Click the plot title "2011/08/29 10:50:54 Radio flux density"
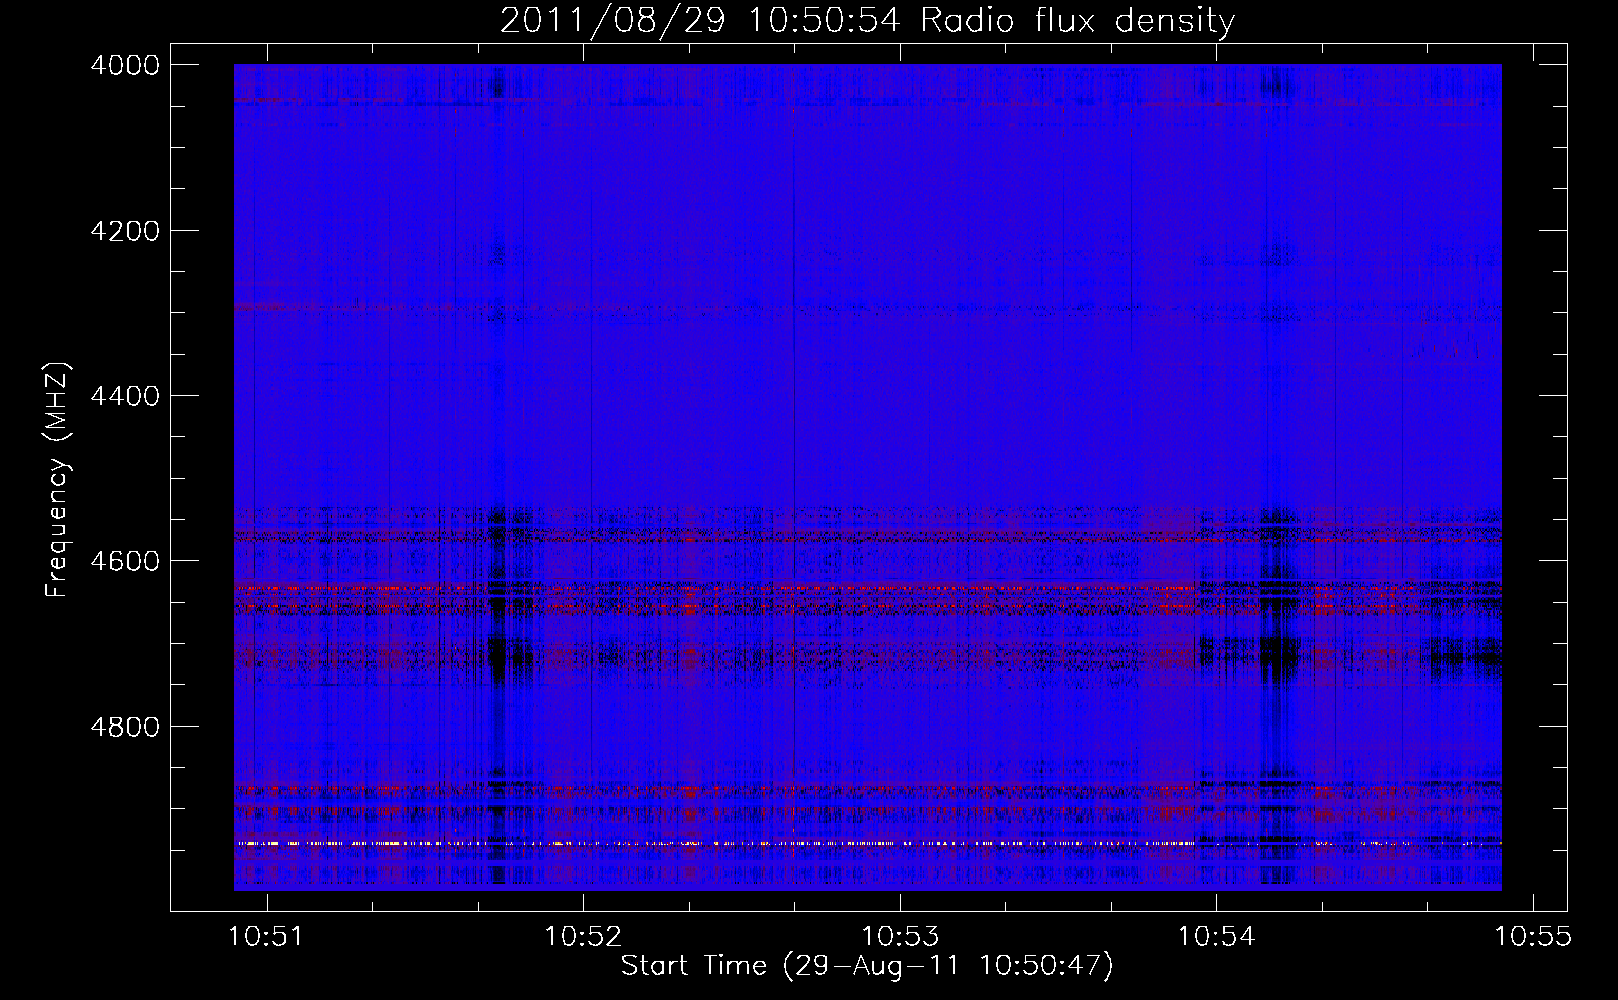 [867, 20]
